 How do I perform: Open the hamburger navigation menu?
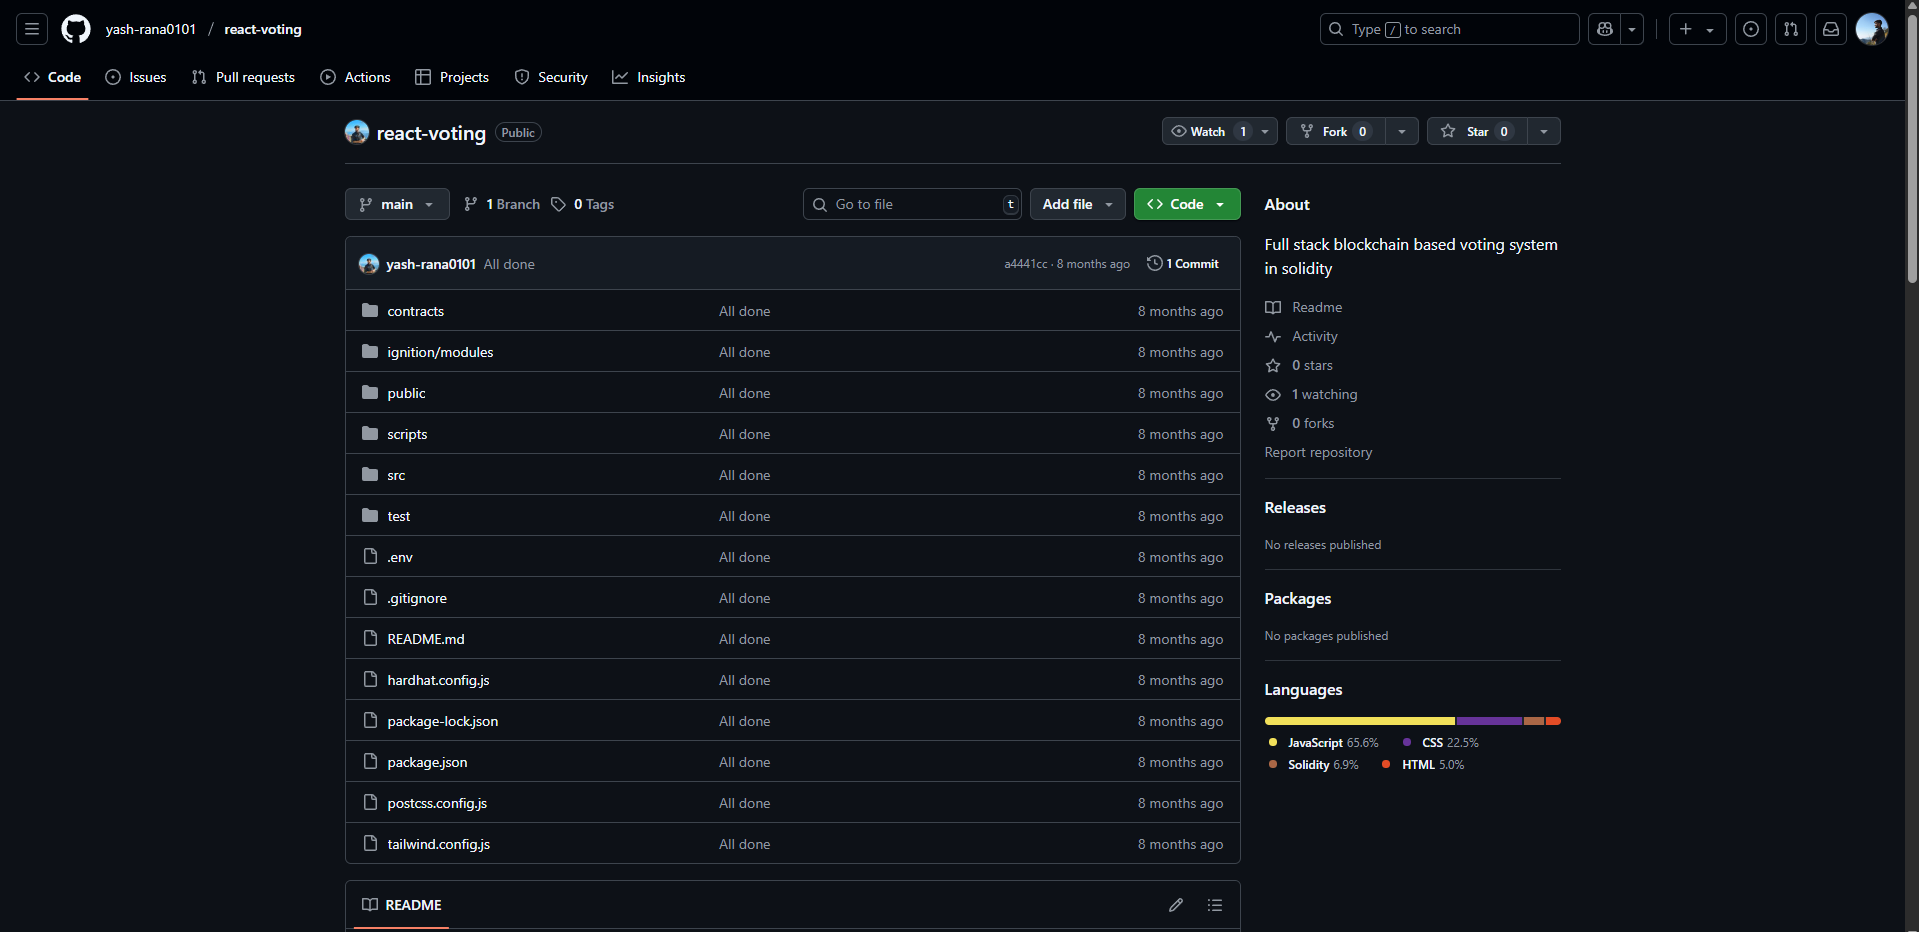[32, 29]
